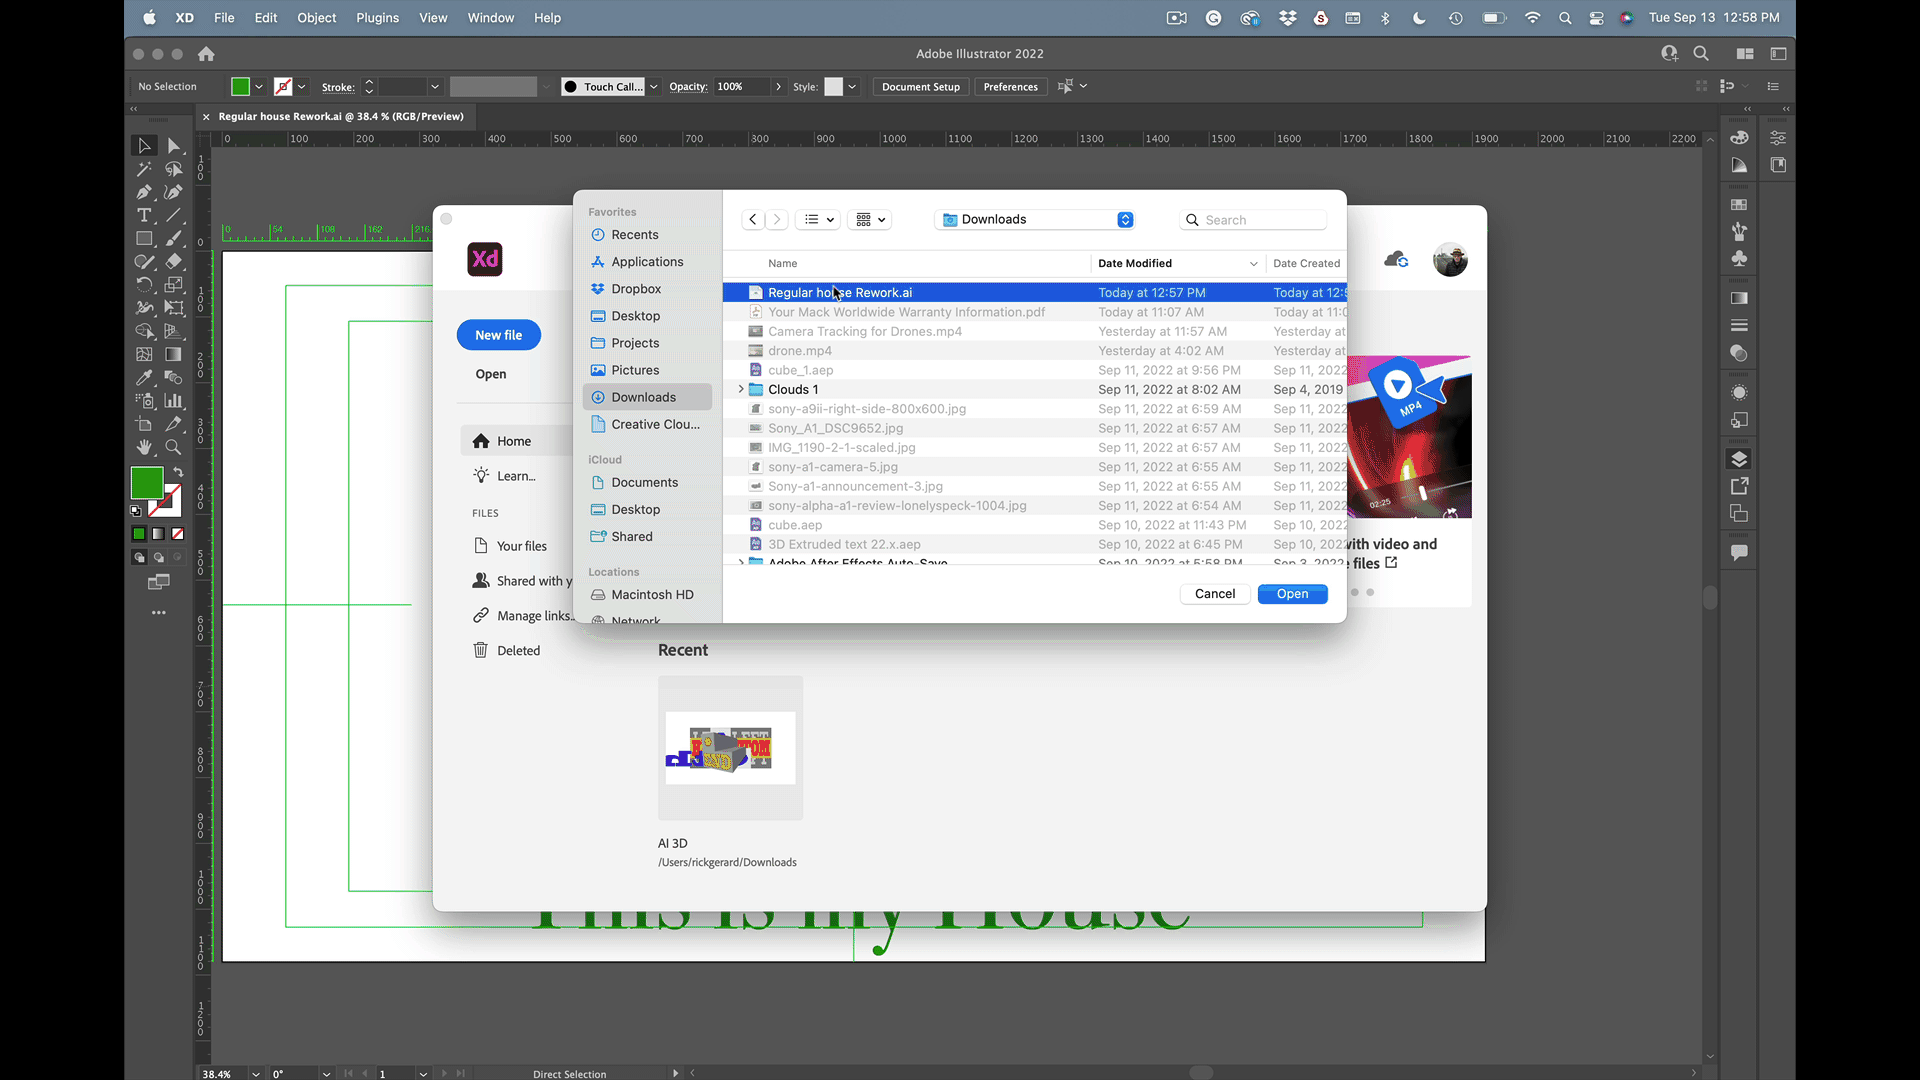
Task: Click the New file button
Action: pos(498,335)
